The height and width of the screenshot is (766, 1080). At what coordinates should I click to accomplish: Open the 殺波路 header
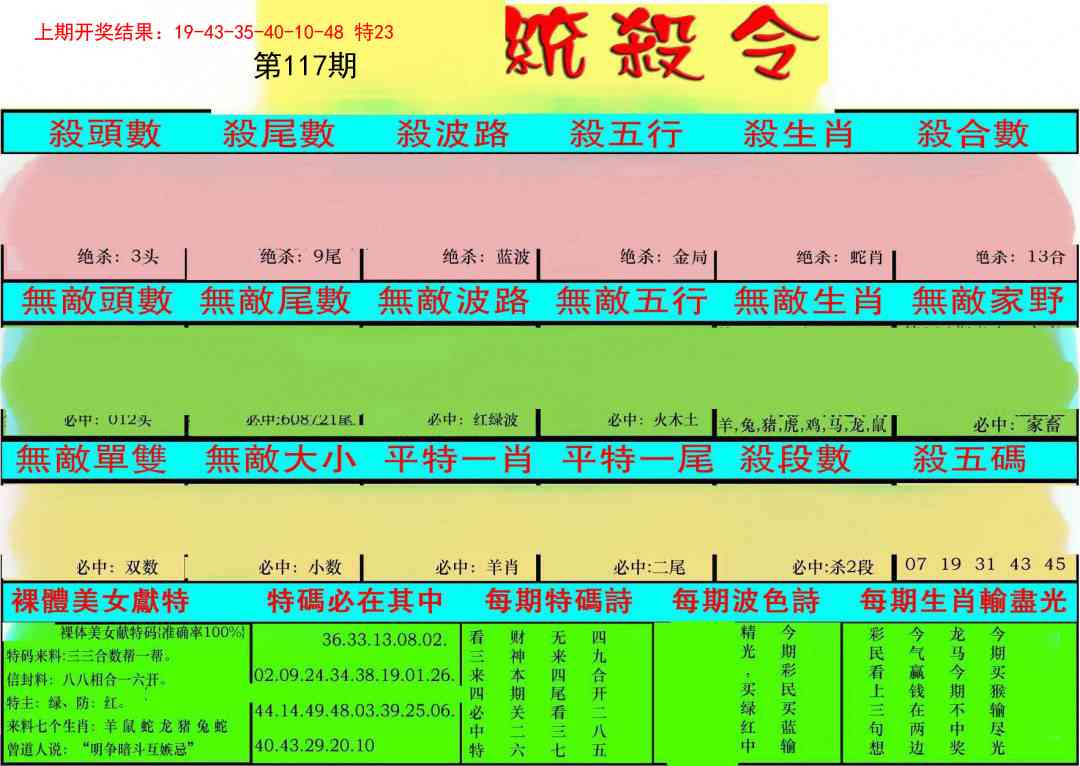tap(452, 133)
